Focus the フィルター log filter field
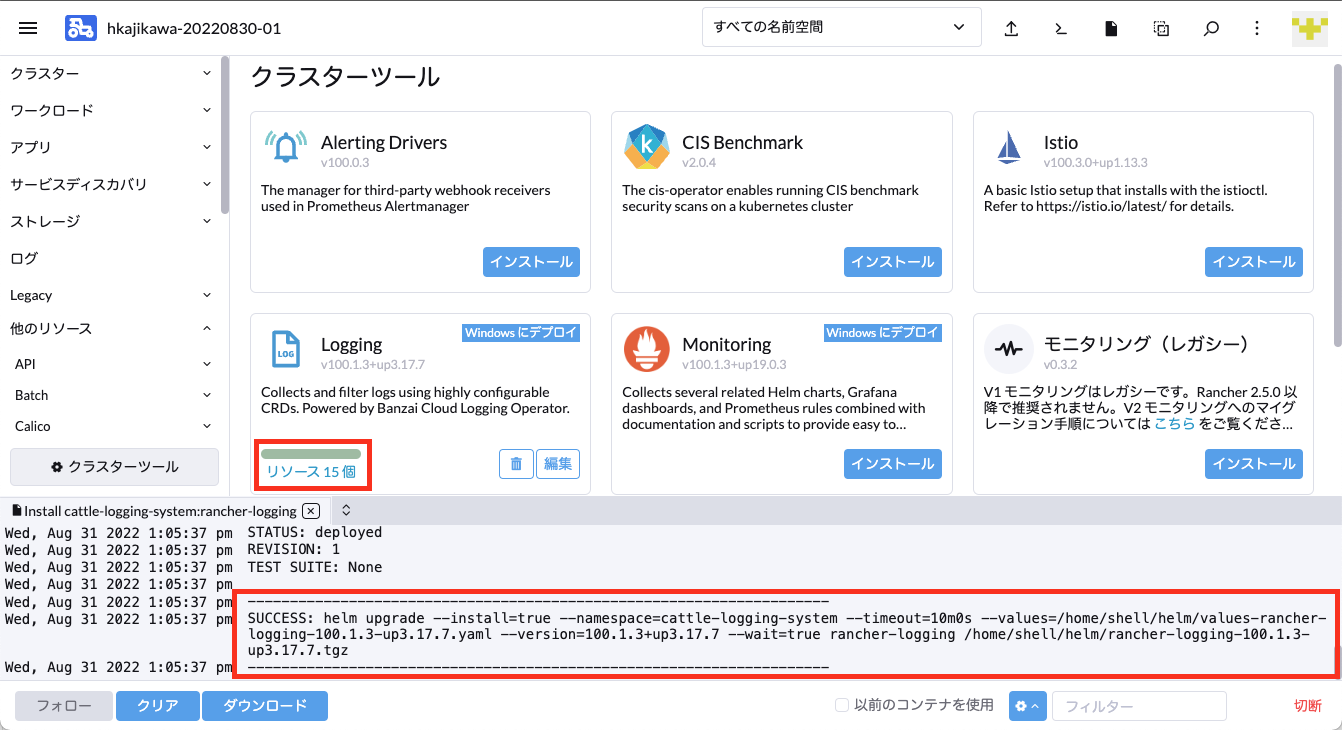Viewport: 1342px width, 730px height. (x=1139, y=706)
